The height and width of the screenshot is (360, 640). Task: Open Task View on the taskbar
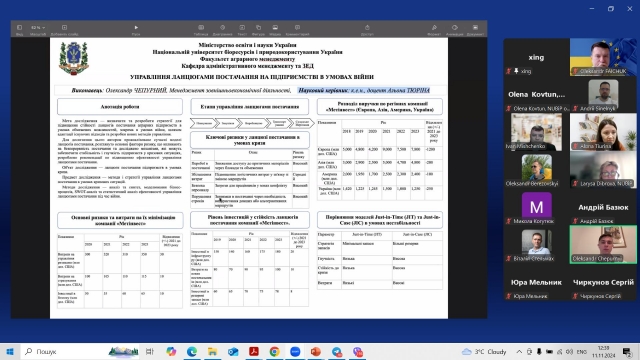150,351
